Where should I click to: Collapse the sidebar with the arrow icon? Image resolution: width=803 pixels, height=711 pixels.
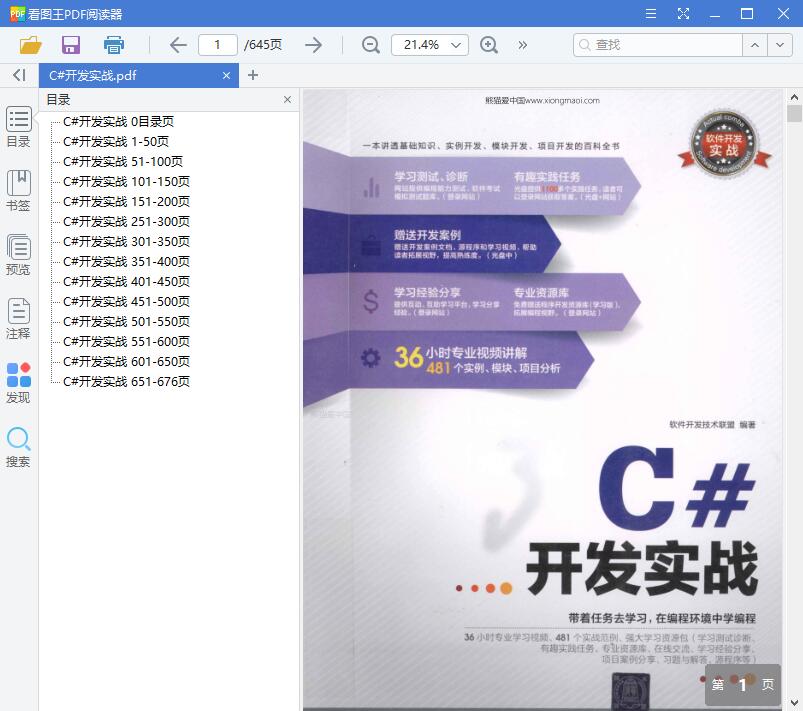pos(19,75)
